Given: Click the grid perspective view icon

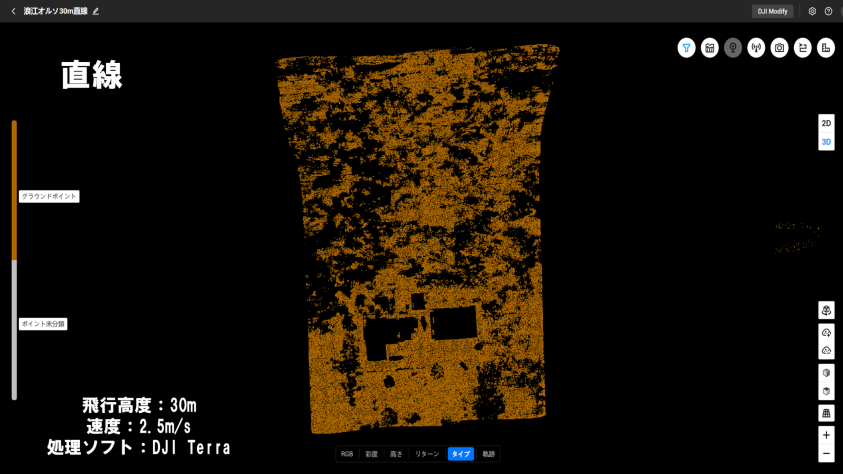Looking at the screenshot, I should 826,413.
